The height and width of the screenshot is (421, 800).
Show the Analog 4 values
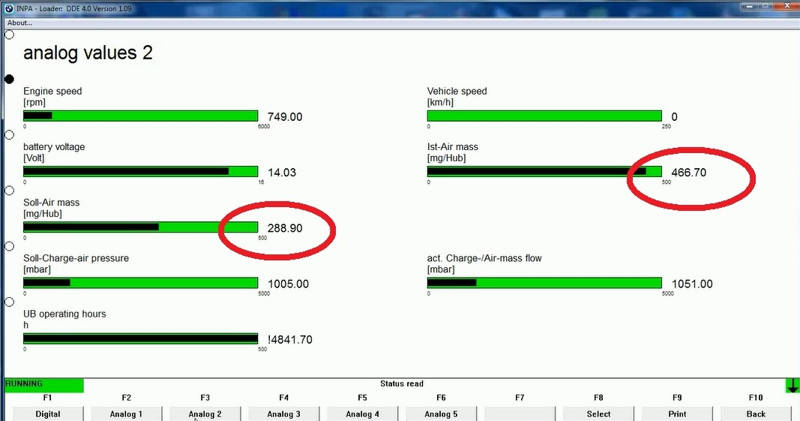362,413
